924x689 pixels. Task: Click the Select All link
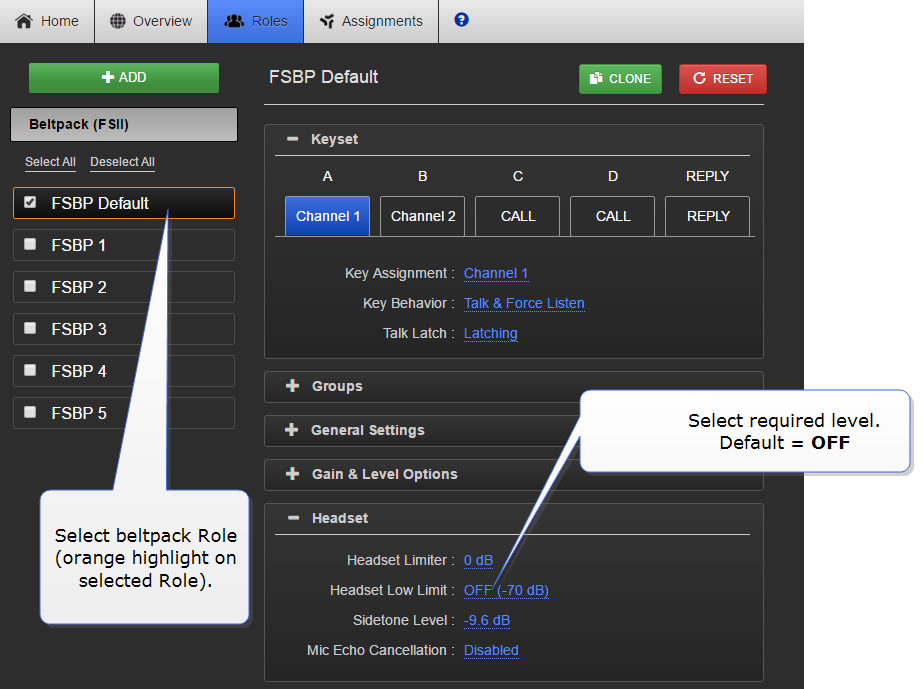pyautogui.click(x=50, y=162)
